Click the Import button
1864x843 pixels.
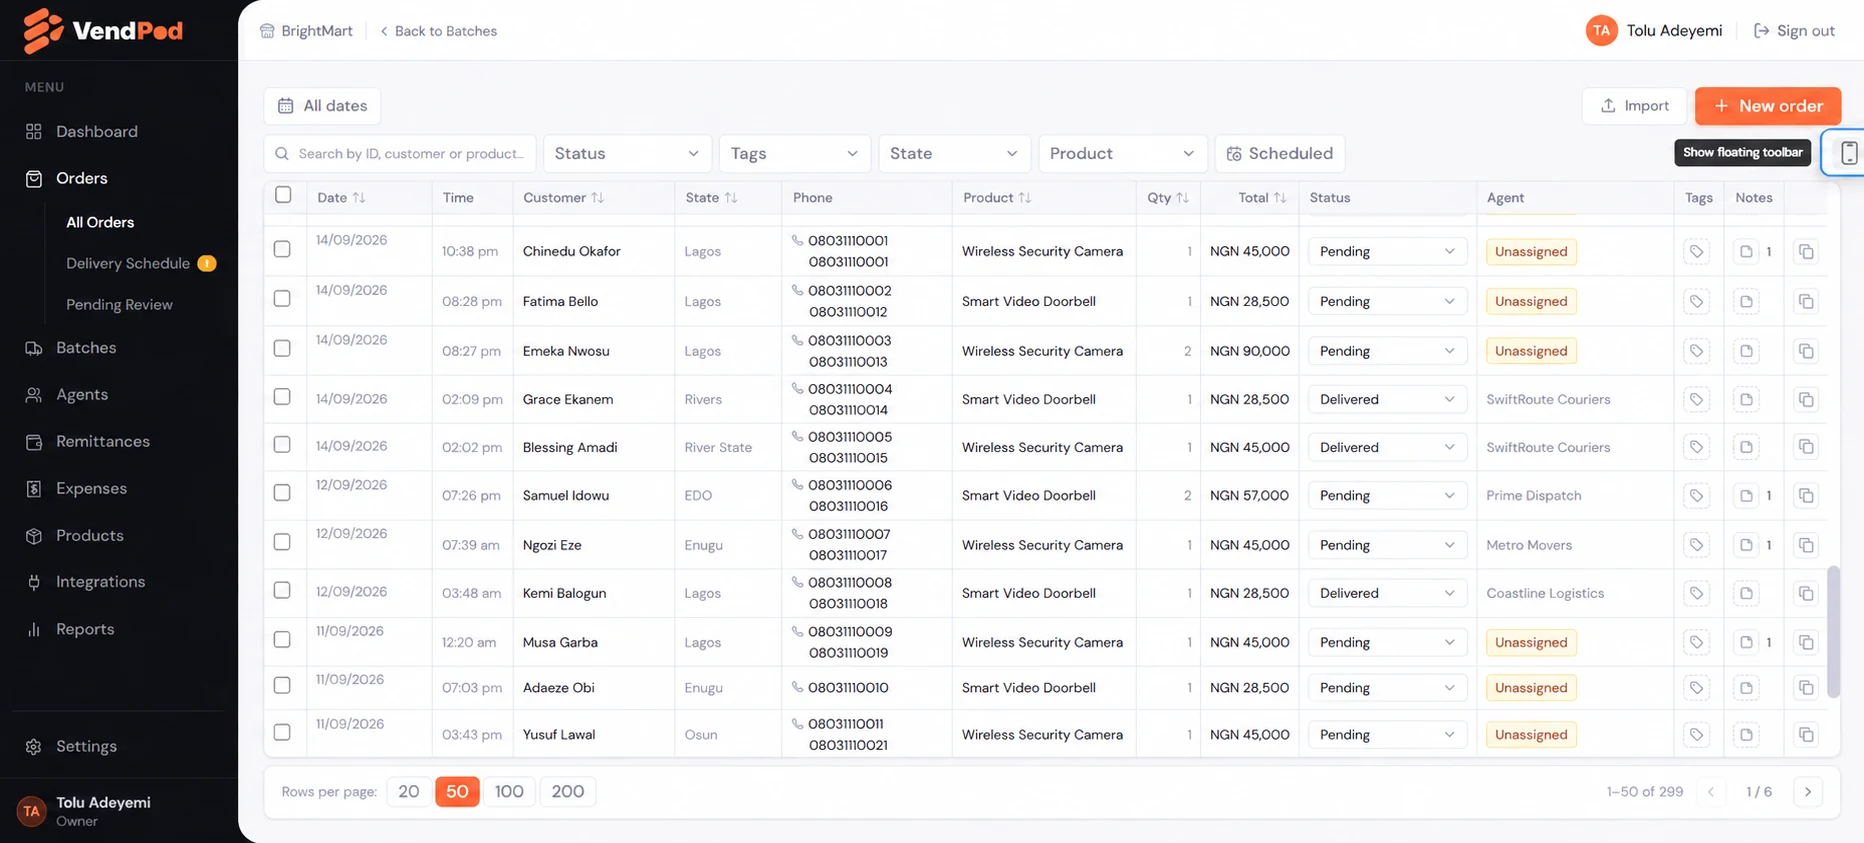[1634, 106]
